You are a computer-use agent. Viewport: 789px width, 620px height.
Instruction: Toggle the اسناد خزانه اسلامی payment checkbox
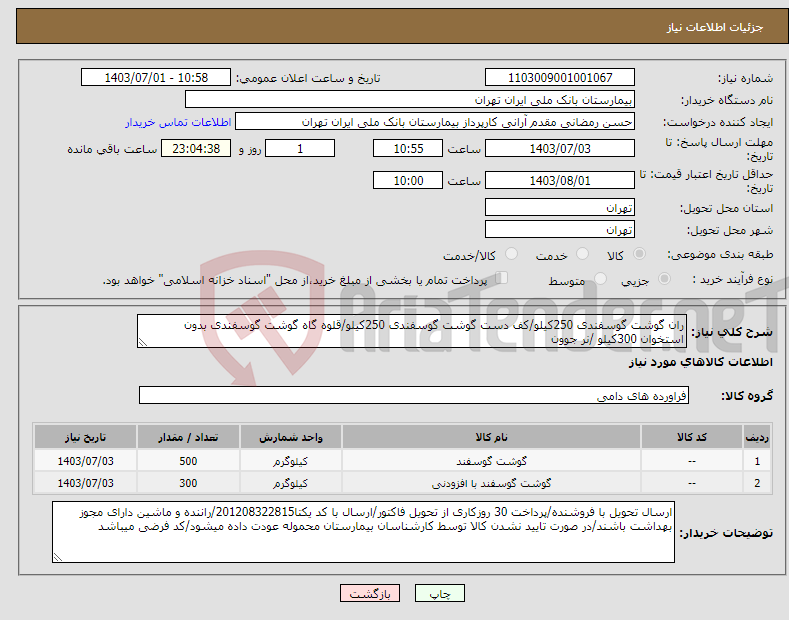point(502,277)
